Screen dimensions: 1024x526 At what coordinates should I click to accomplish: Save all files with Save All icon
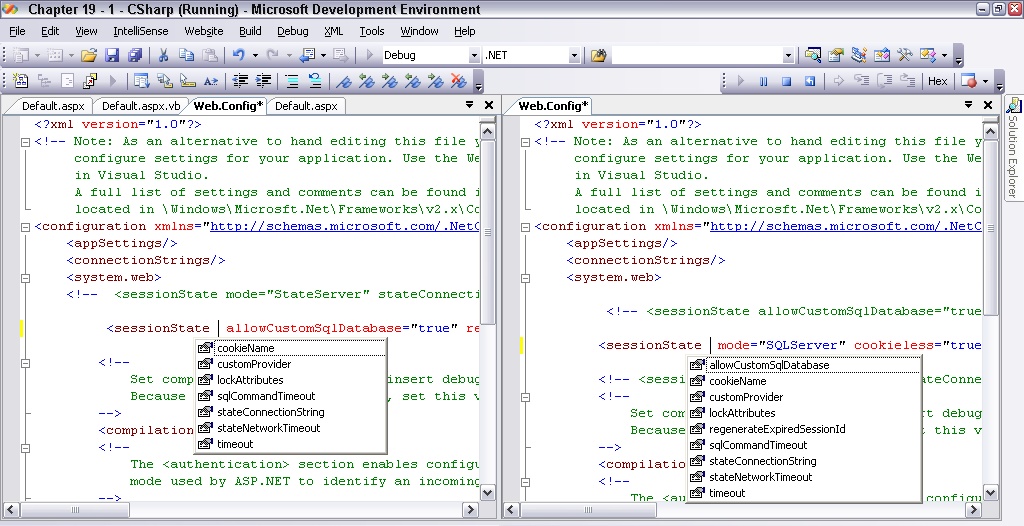tap(133, 55)
